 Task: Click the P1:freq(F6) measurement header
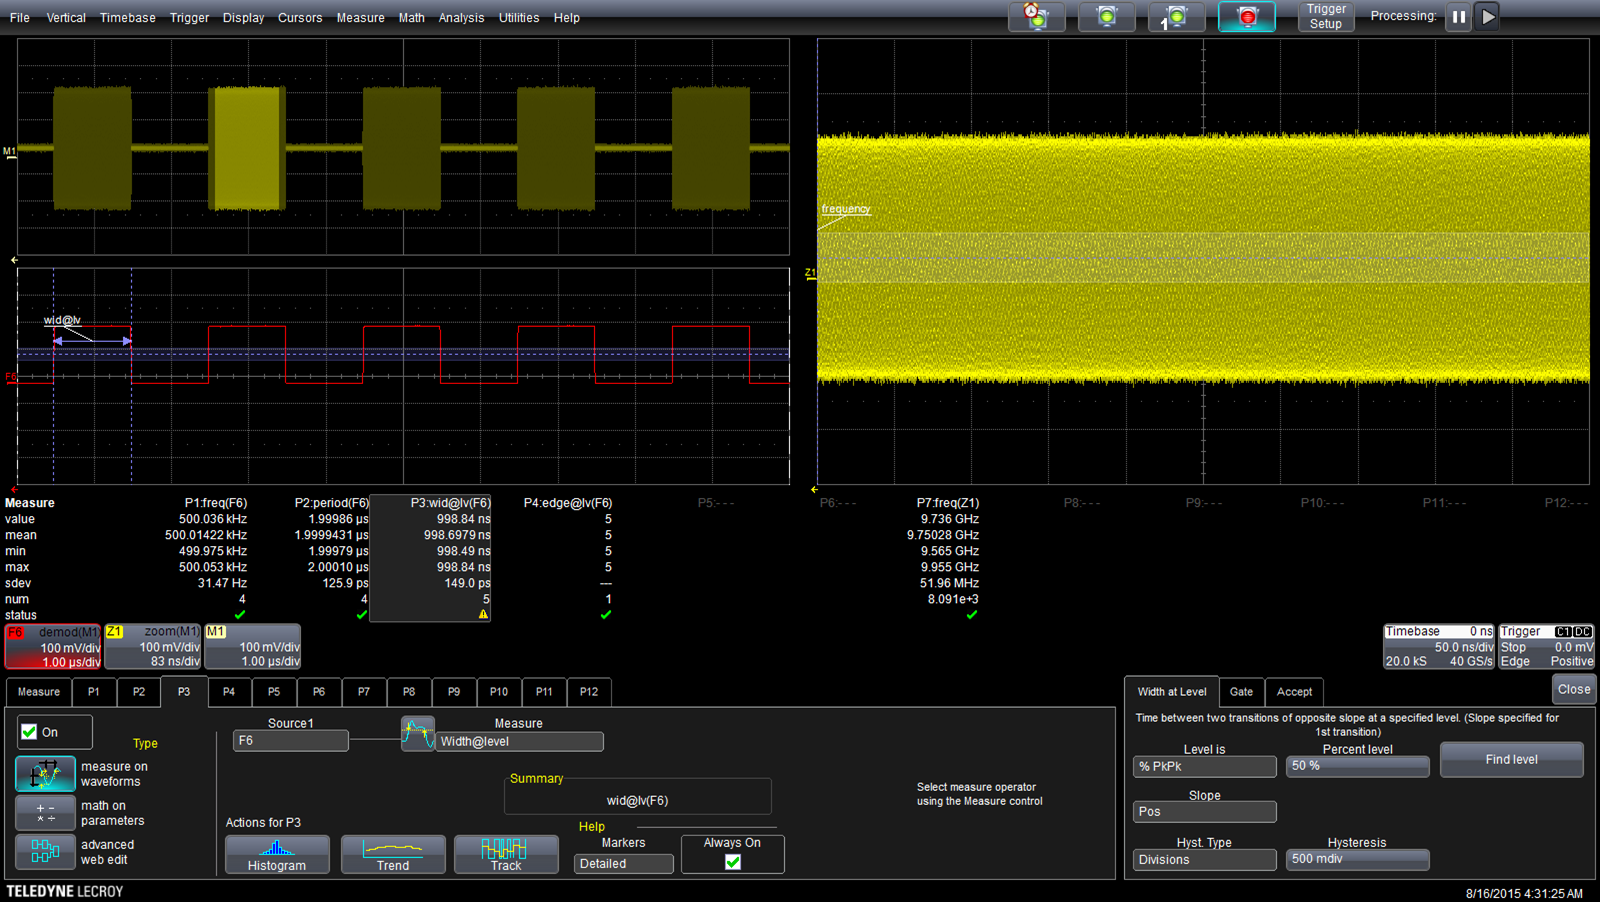pyautogui.click(x=216, y=503)
